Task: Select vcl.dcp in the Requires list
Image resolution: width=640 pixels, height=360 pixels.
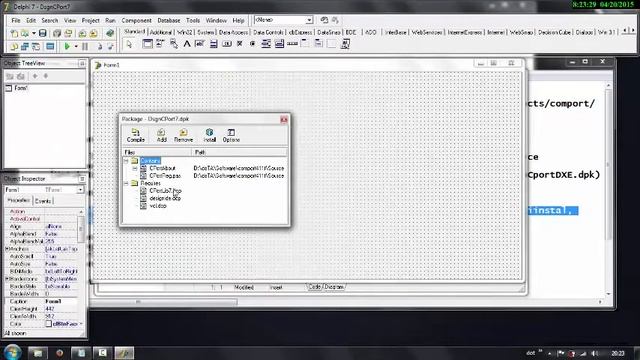Action: (158, 206)
